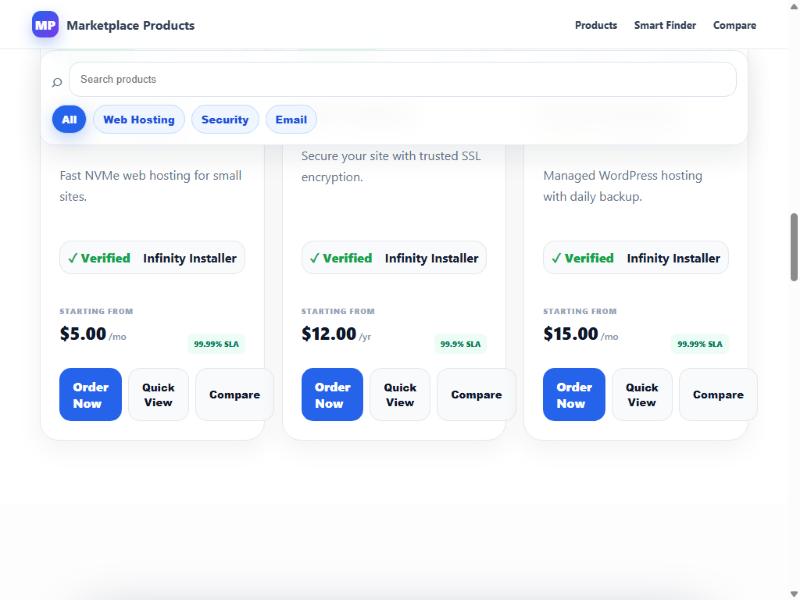
Task: Click the Search products input field
Action: tap(403, 79)
